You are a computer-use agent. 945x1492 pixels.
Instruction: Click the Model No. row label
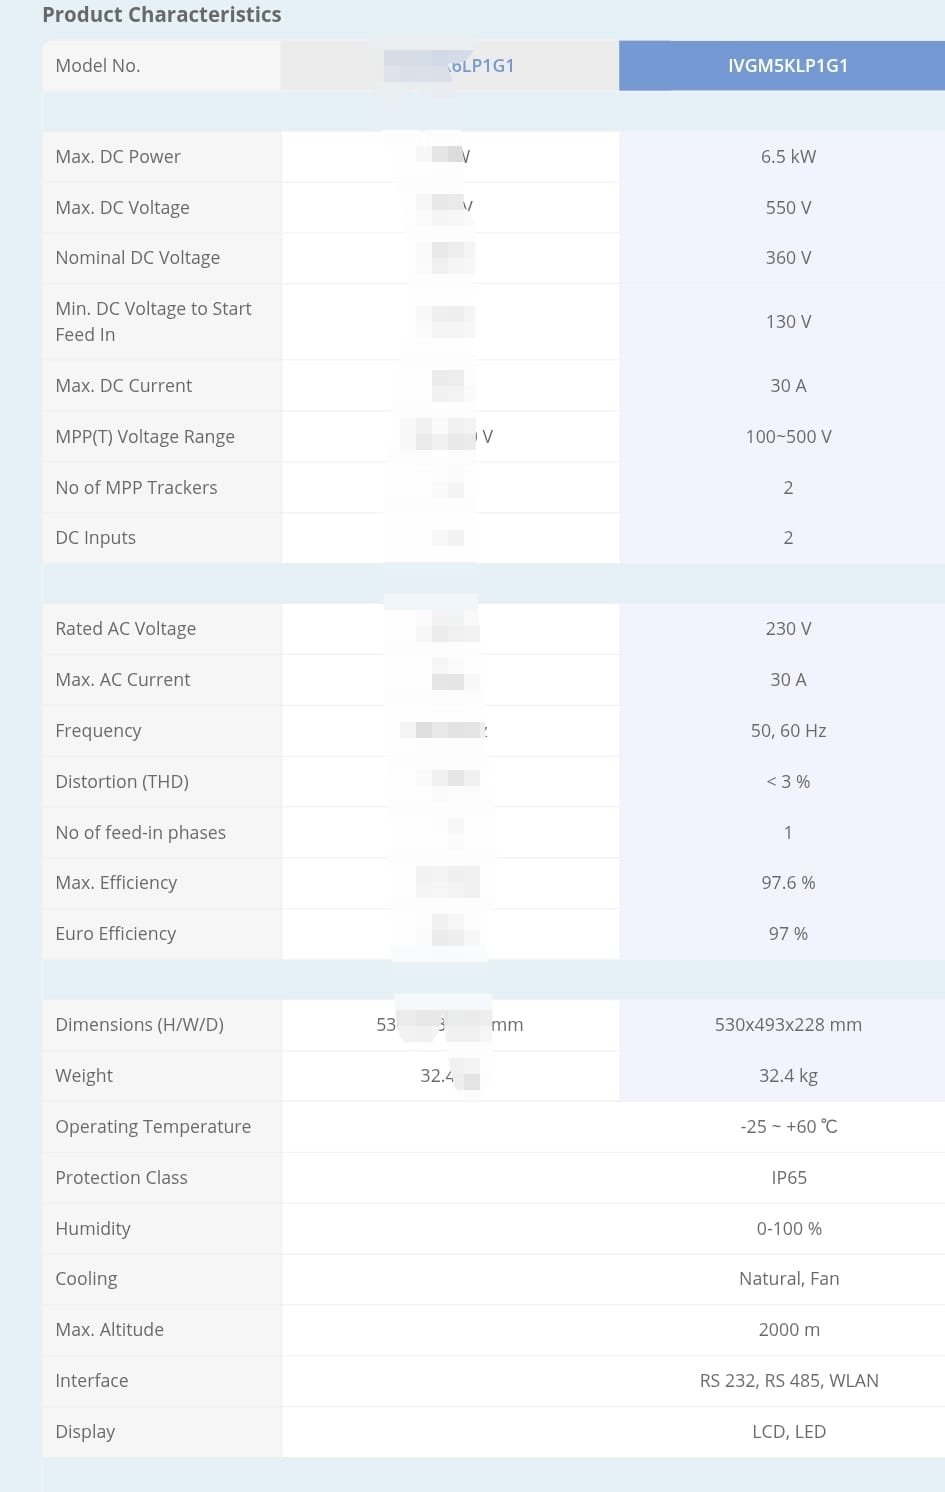98,66
